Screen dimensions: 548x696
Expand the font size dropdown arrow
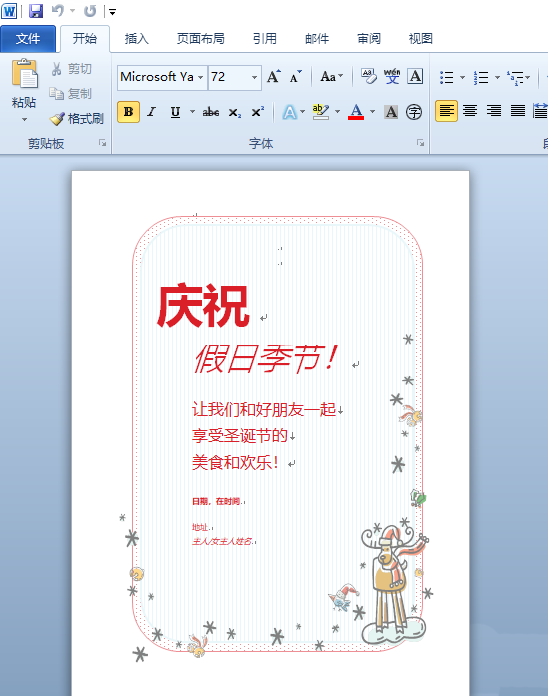click(x=255, y=77)
